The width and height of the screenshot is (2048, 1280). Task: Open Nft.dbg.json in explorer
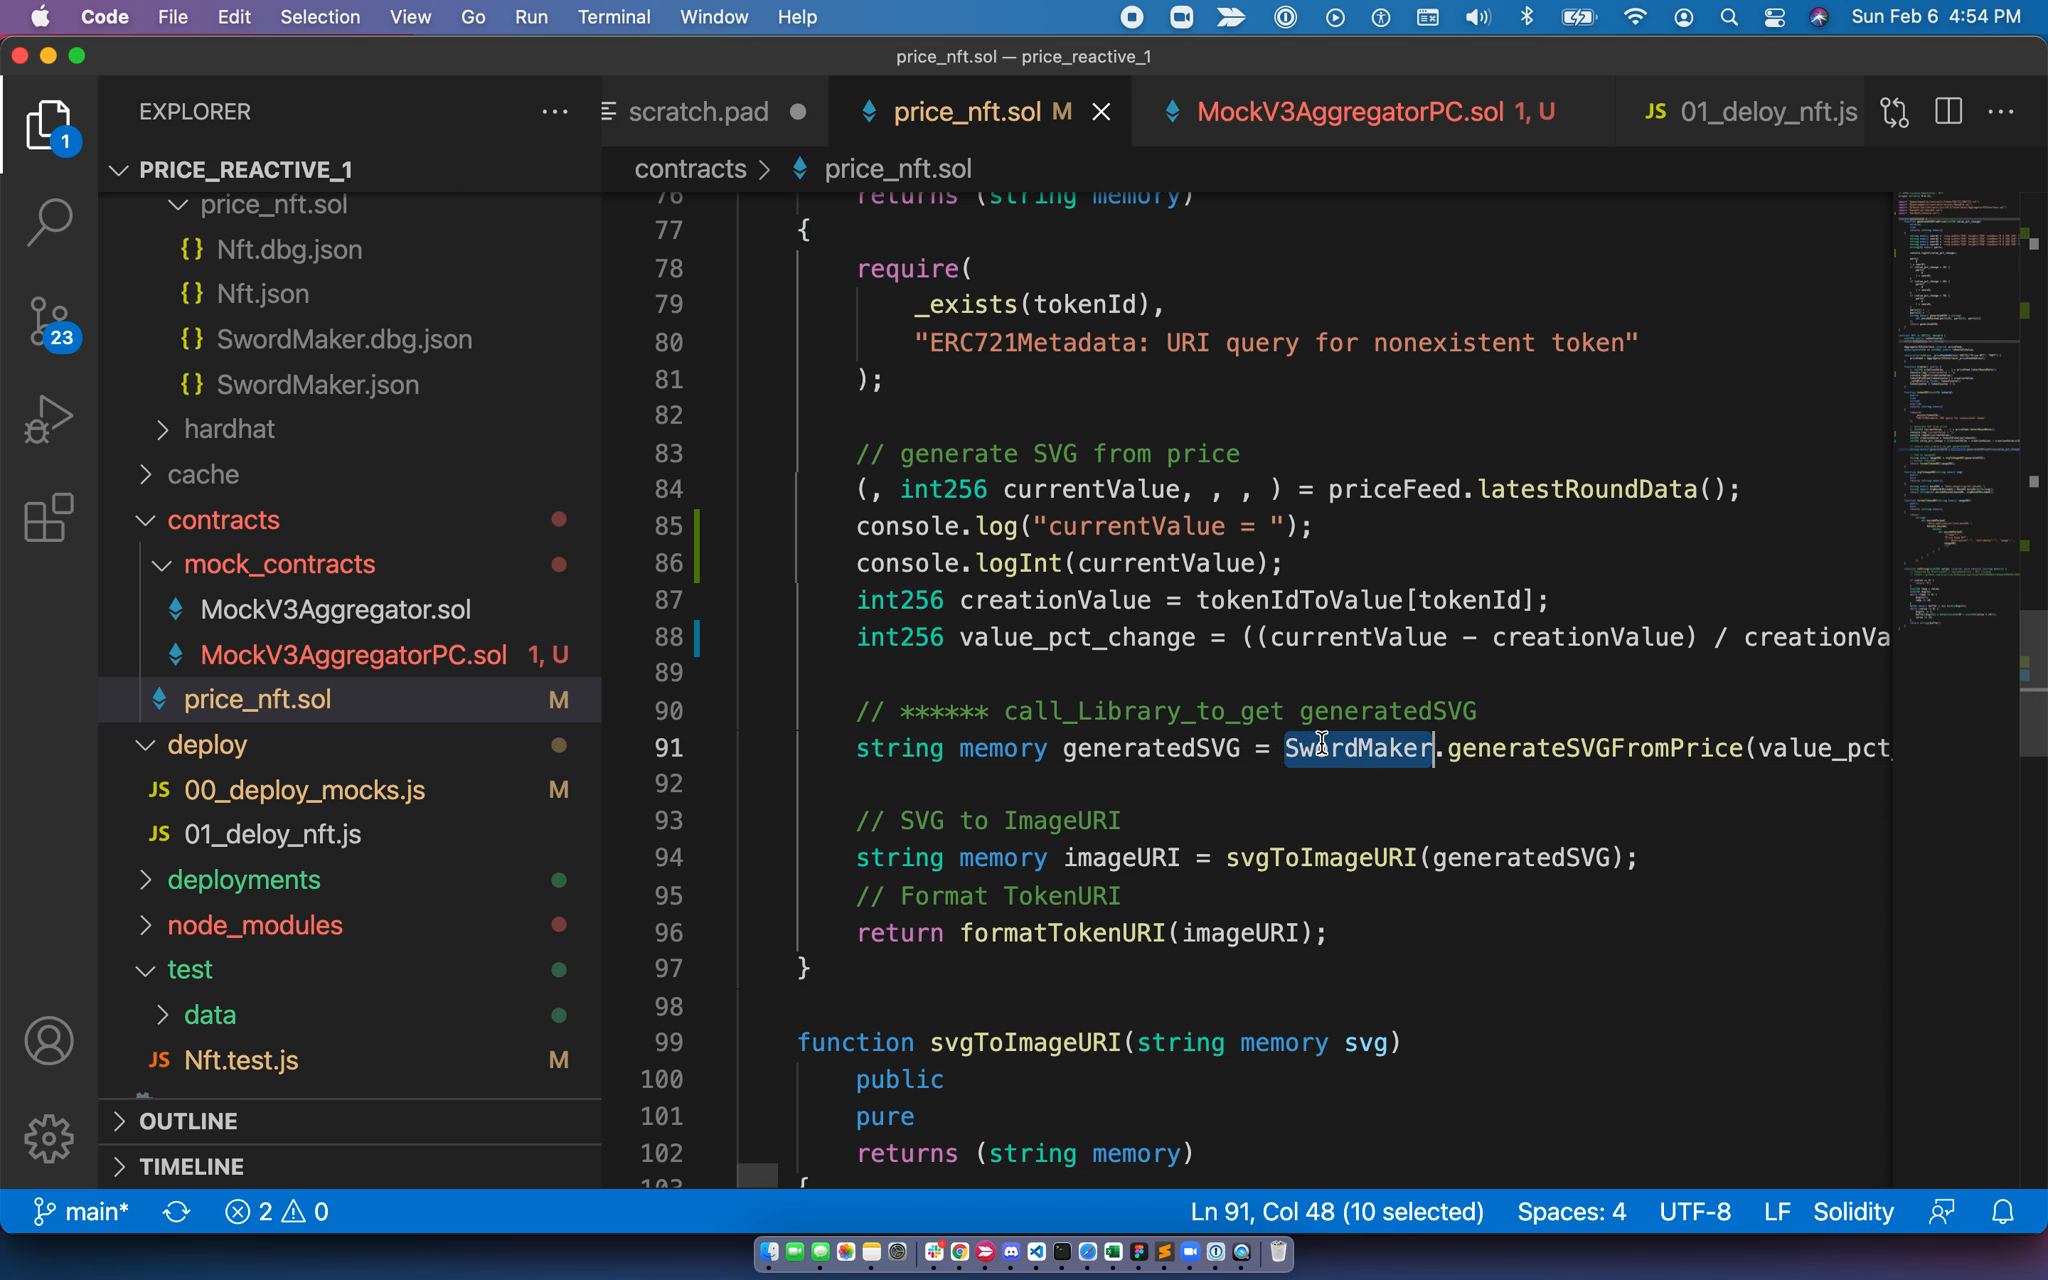(x=350, y=250)
